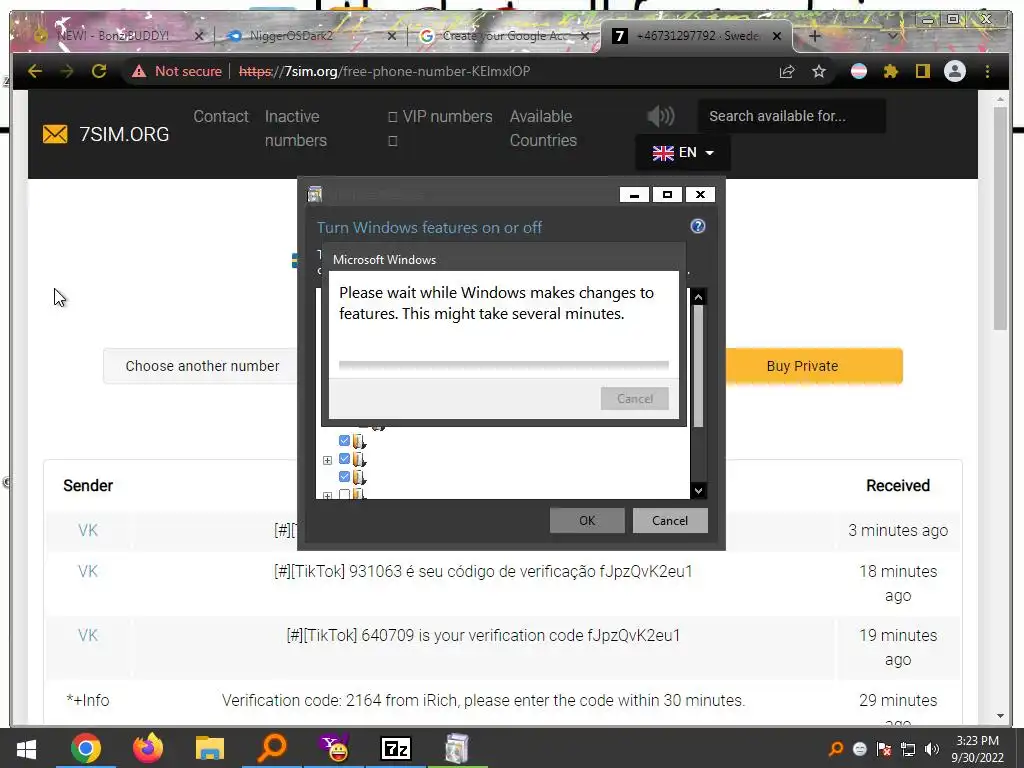The width and height of the screenshot is (1024, 768).
Task: Close the Create your Google Account tab
Action: coord(585,36)
